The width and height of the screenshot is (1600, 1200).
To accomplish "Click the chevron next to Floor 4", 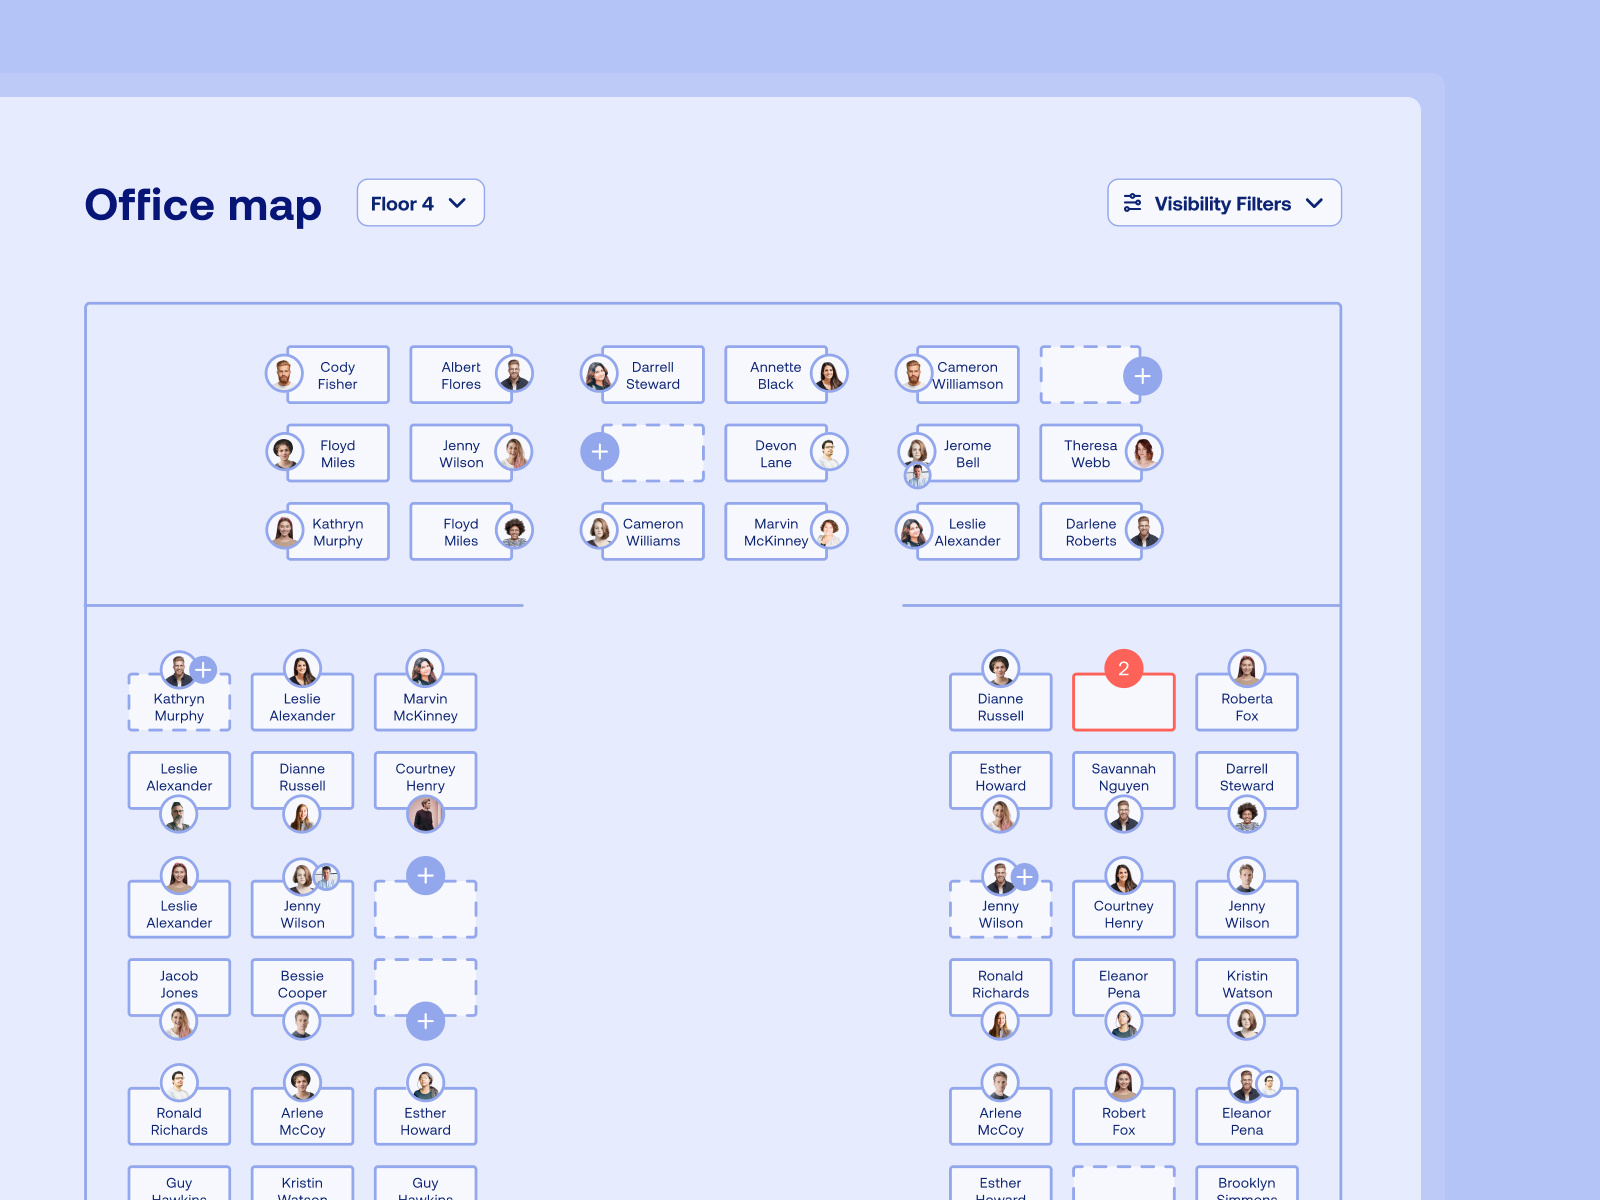I will click(x=459, y=203).
